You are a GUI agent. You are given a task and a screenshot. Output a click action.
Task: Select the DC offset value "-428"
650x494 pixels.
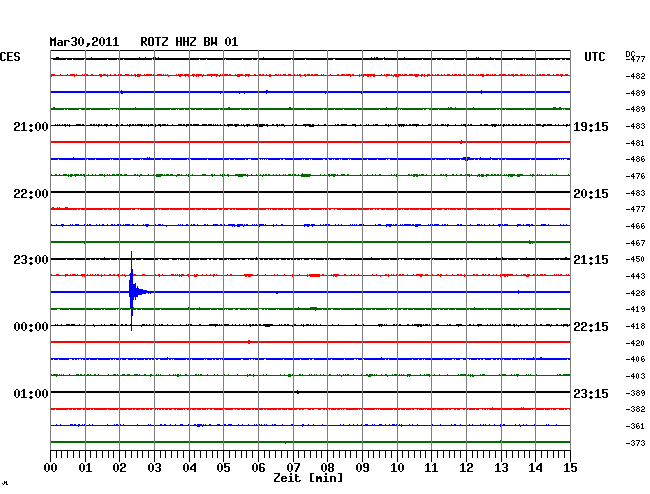pyautogui.click(x=635, y=293)
